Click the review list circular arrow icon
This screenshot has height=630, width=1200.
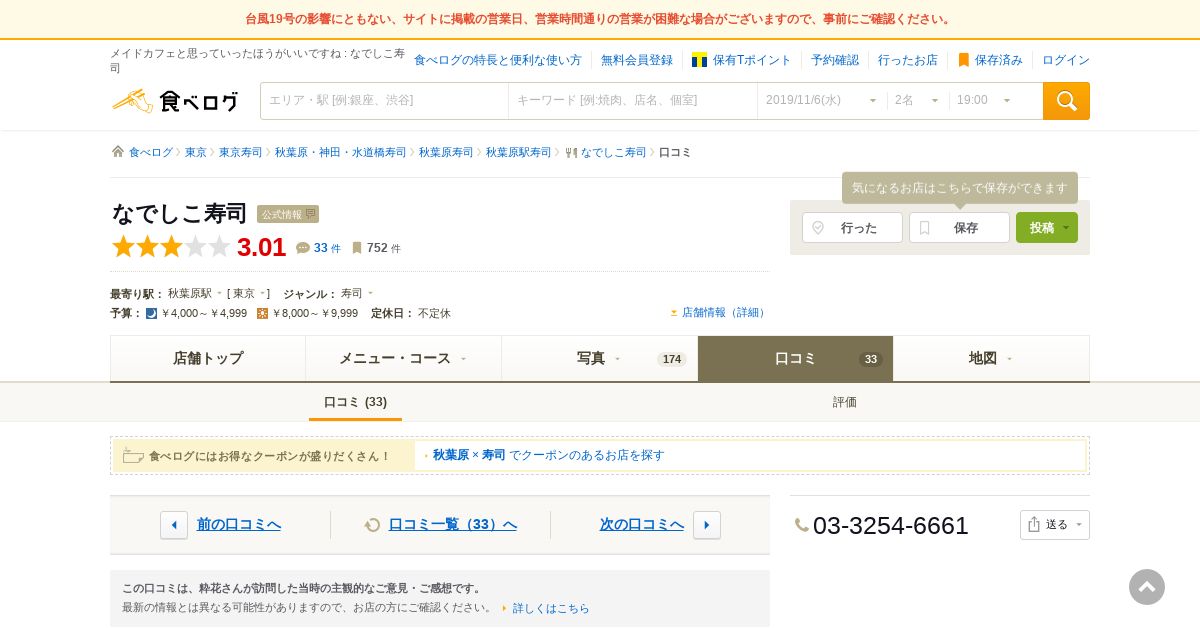coord(373,525)
